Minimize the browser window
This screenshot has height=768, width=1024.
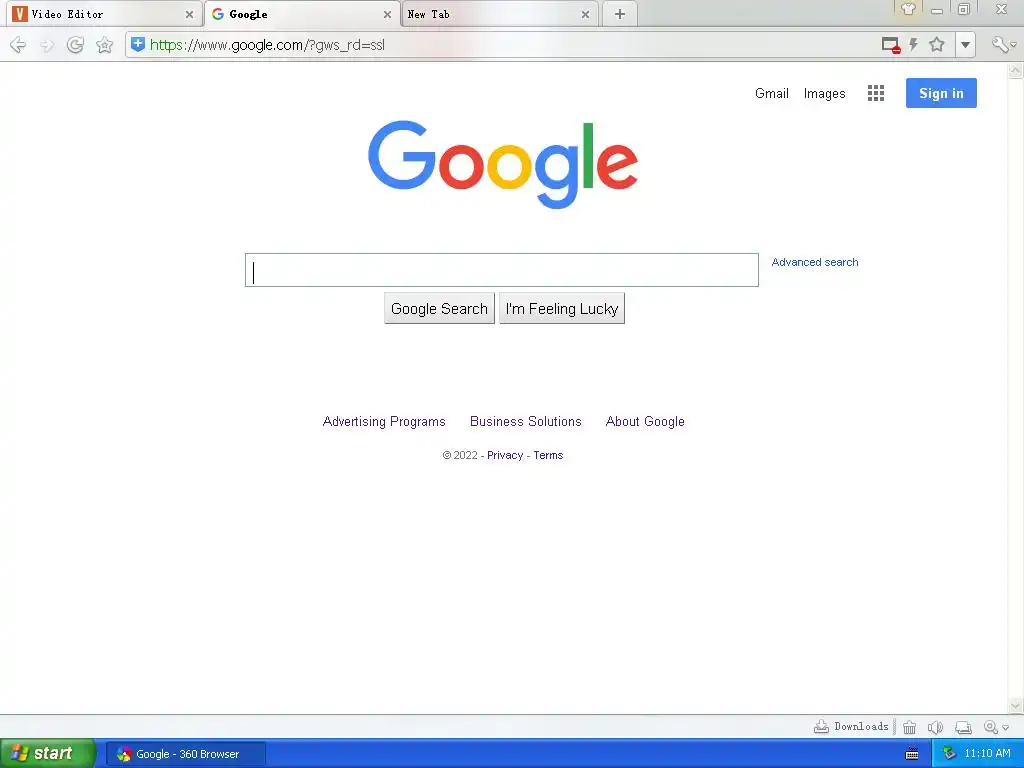(936, 10)
